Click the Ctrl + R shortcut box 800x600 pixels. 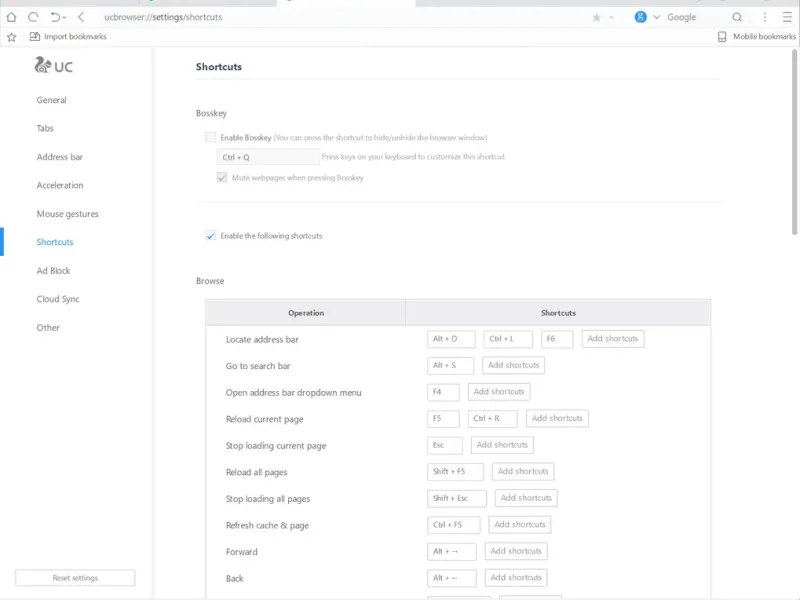492,418
